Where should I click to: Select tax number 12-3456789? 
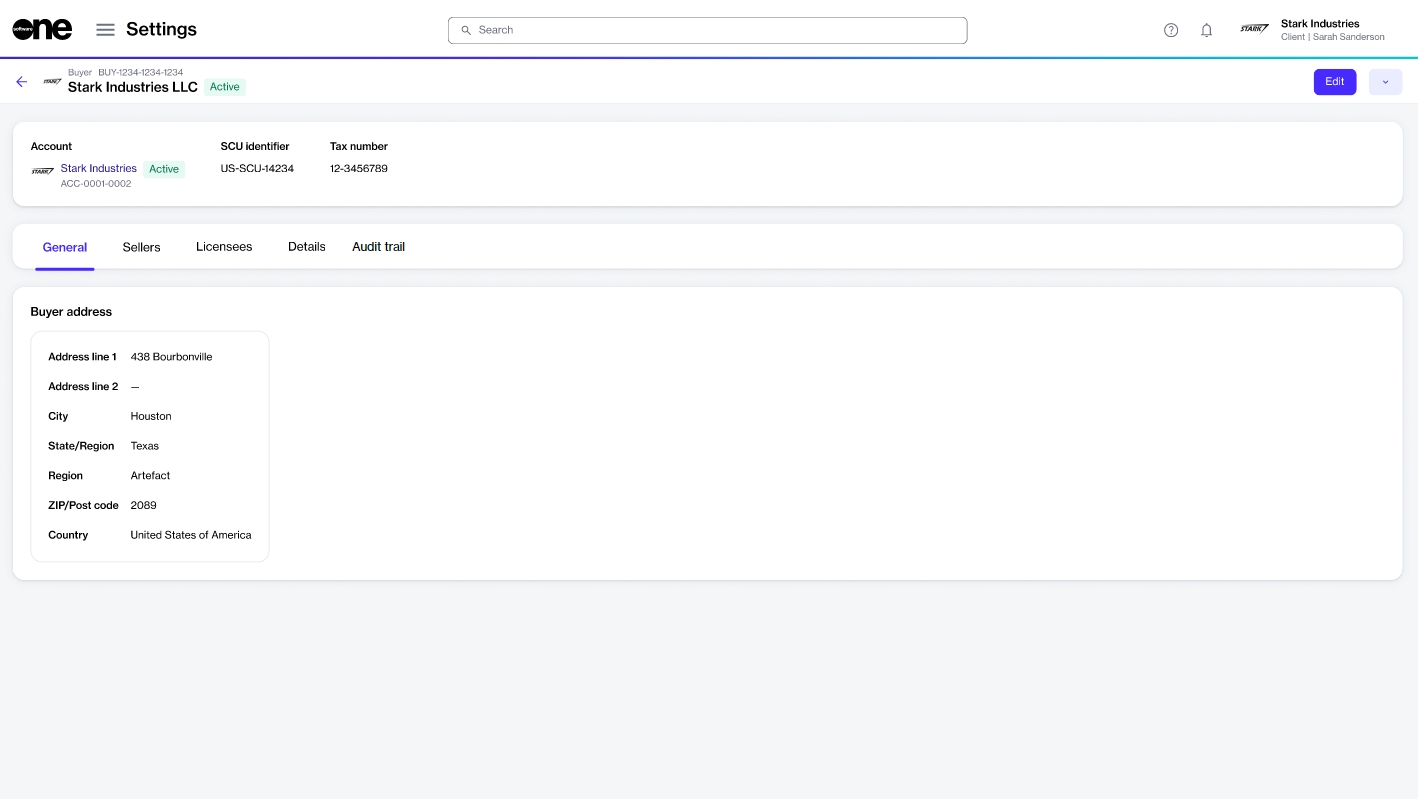coord(359,168)
